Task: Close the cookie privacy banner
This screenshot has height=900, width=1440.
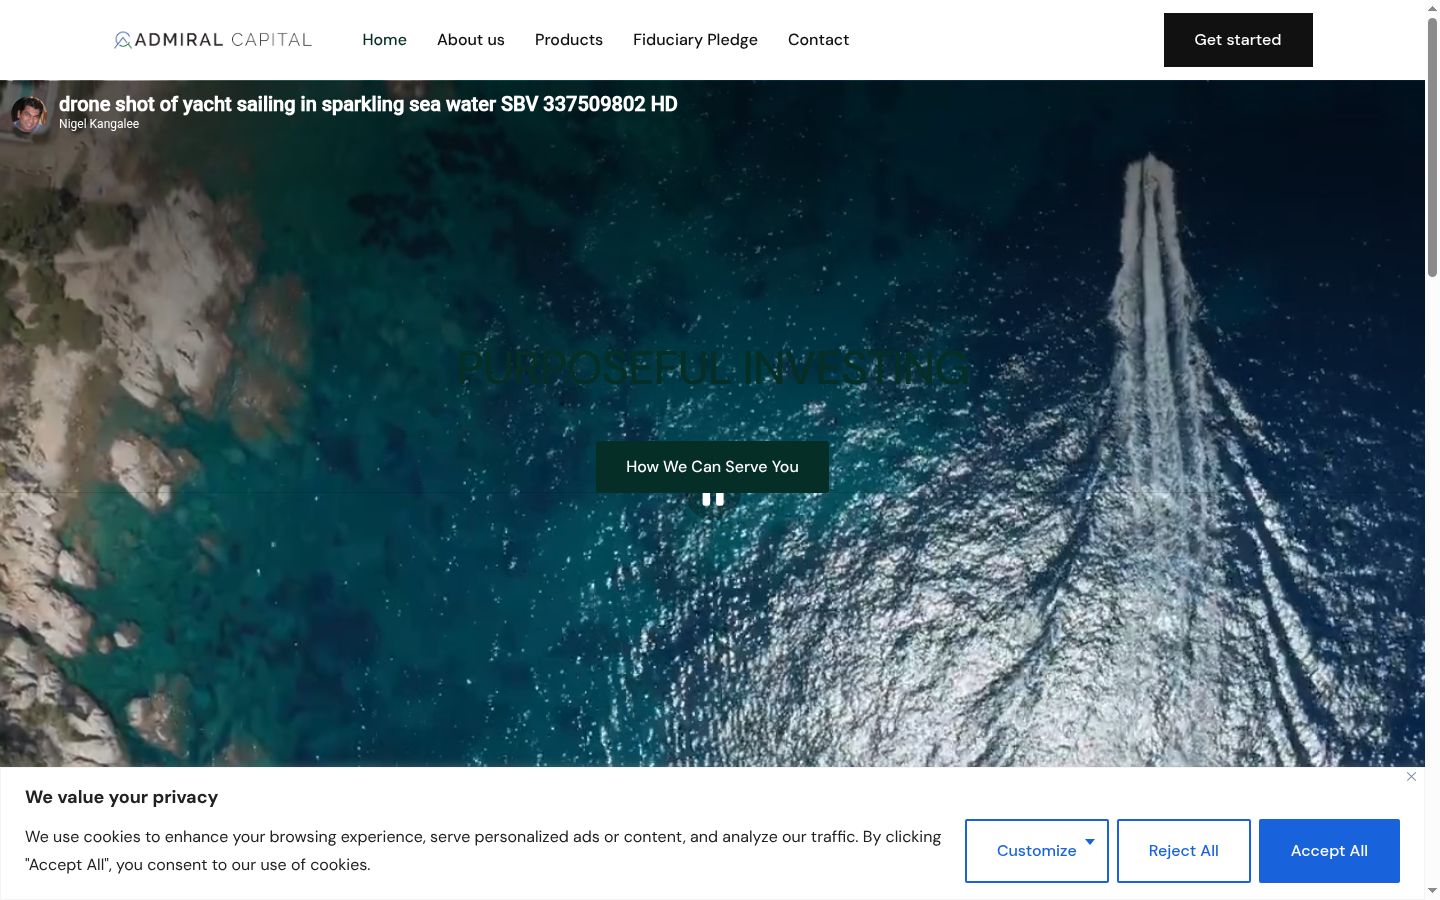Action: coord(1411,777)
